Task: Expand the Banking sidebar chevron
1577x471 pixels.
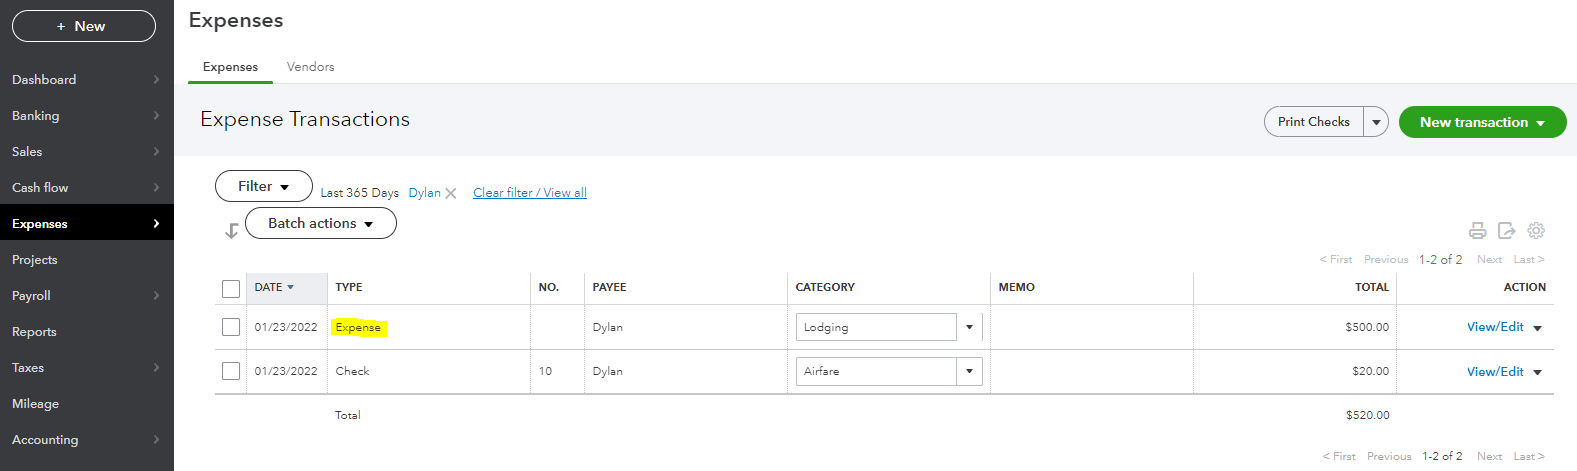Action: pos(156,116)
